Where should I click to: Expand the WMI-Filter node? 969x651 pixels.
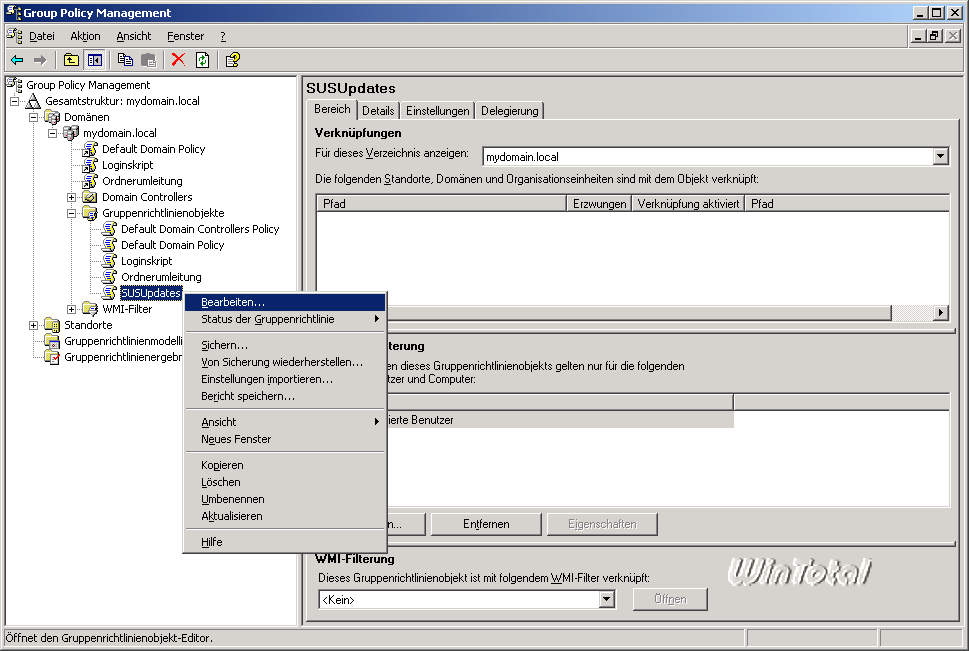(x=72, y=309)
